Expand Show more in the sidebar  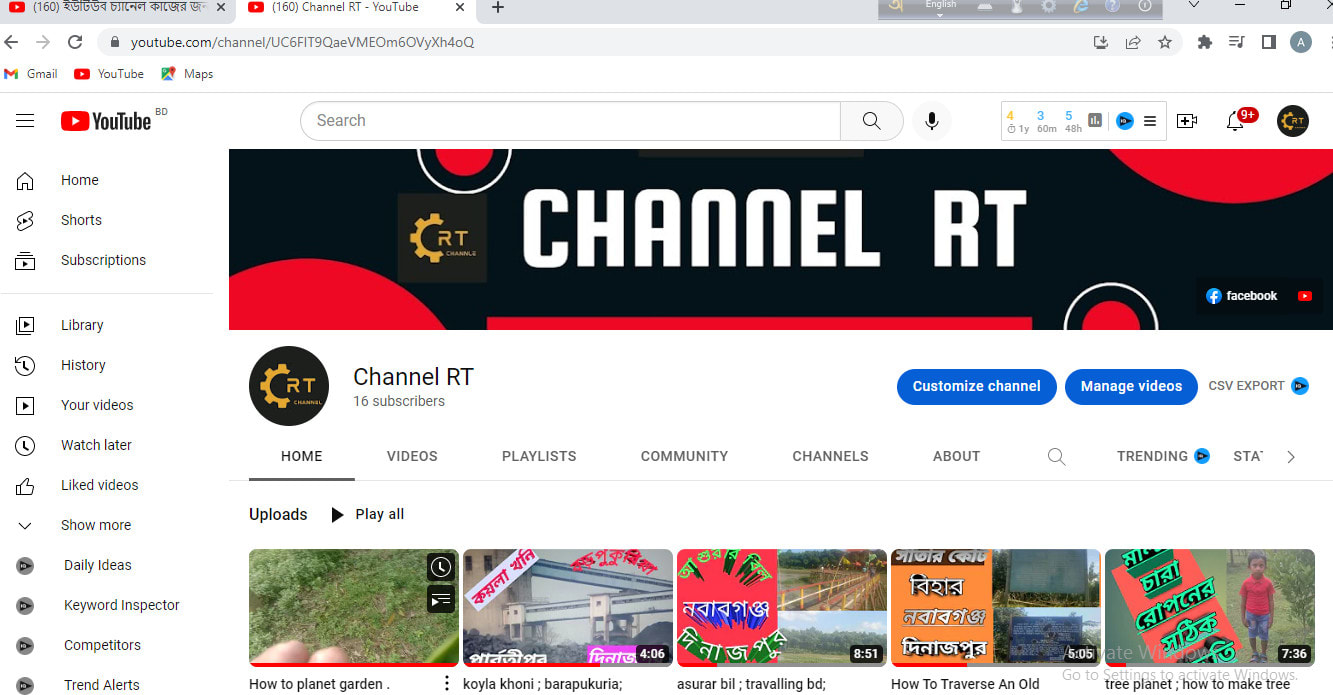[95, 524]
